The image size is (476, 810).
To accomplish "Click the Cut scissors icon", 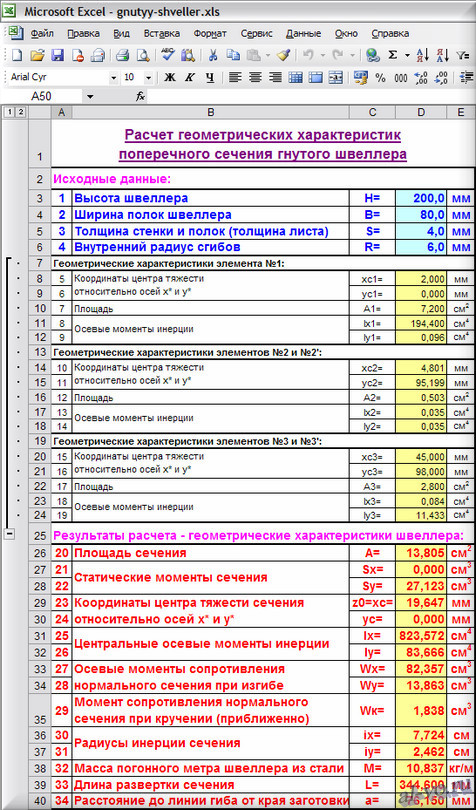I will pyautogui.click(x=213, y=55).
